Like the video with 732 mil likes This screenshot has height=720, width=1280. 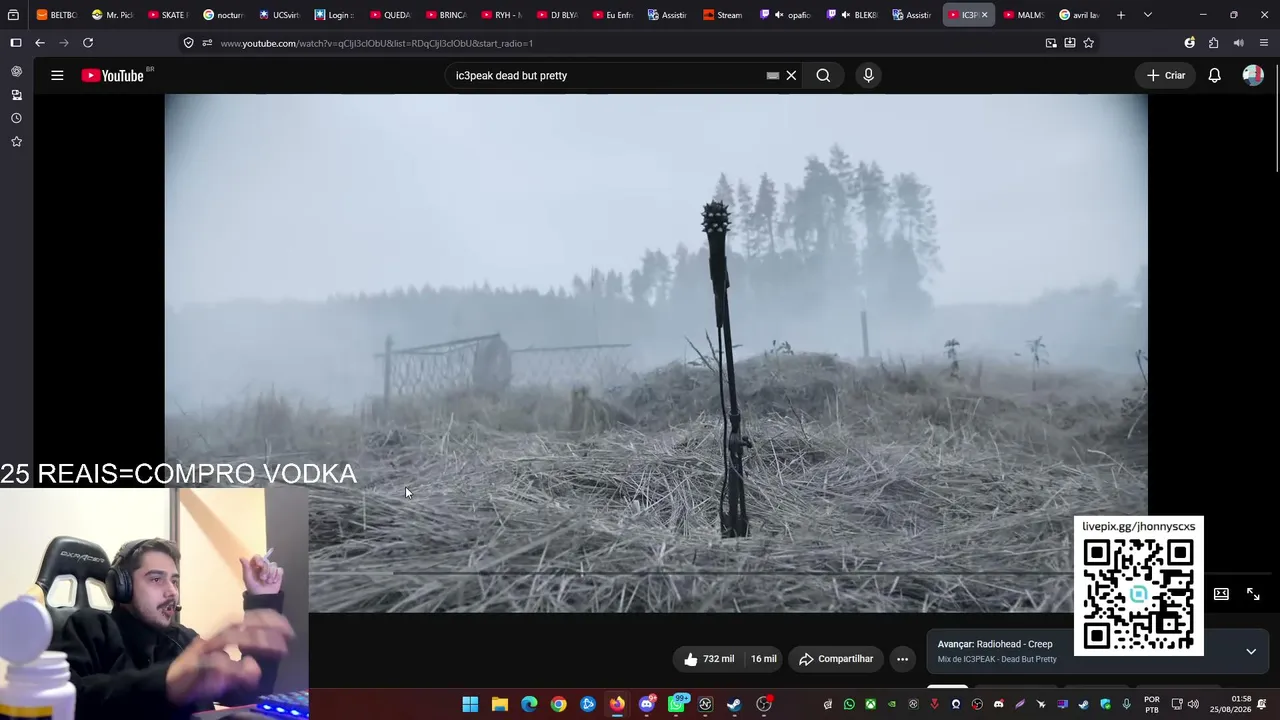[x=708, y=659]
